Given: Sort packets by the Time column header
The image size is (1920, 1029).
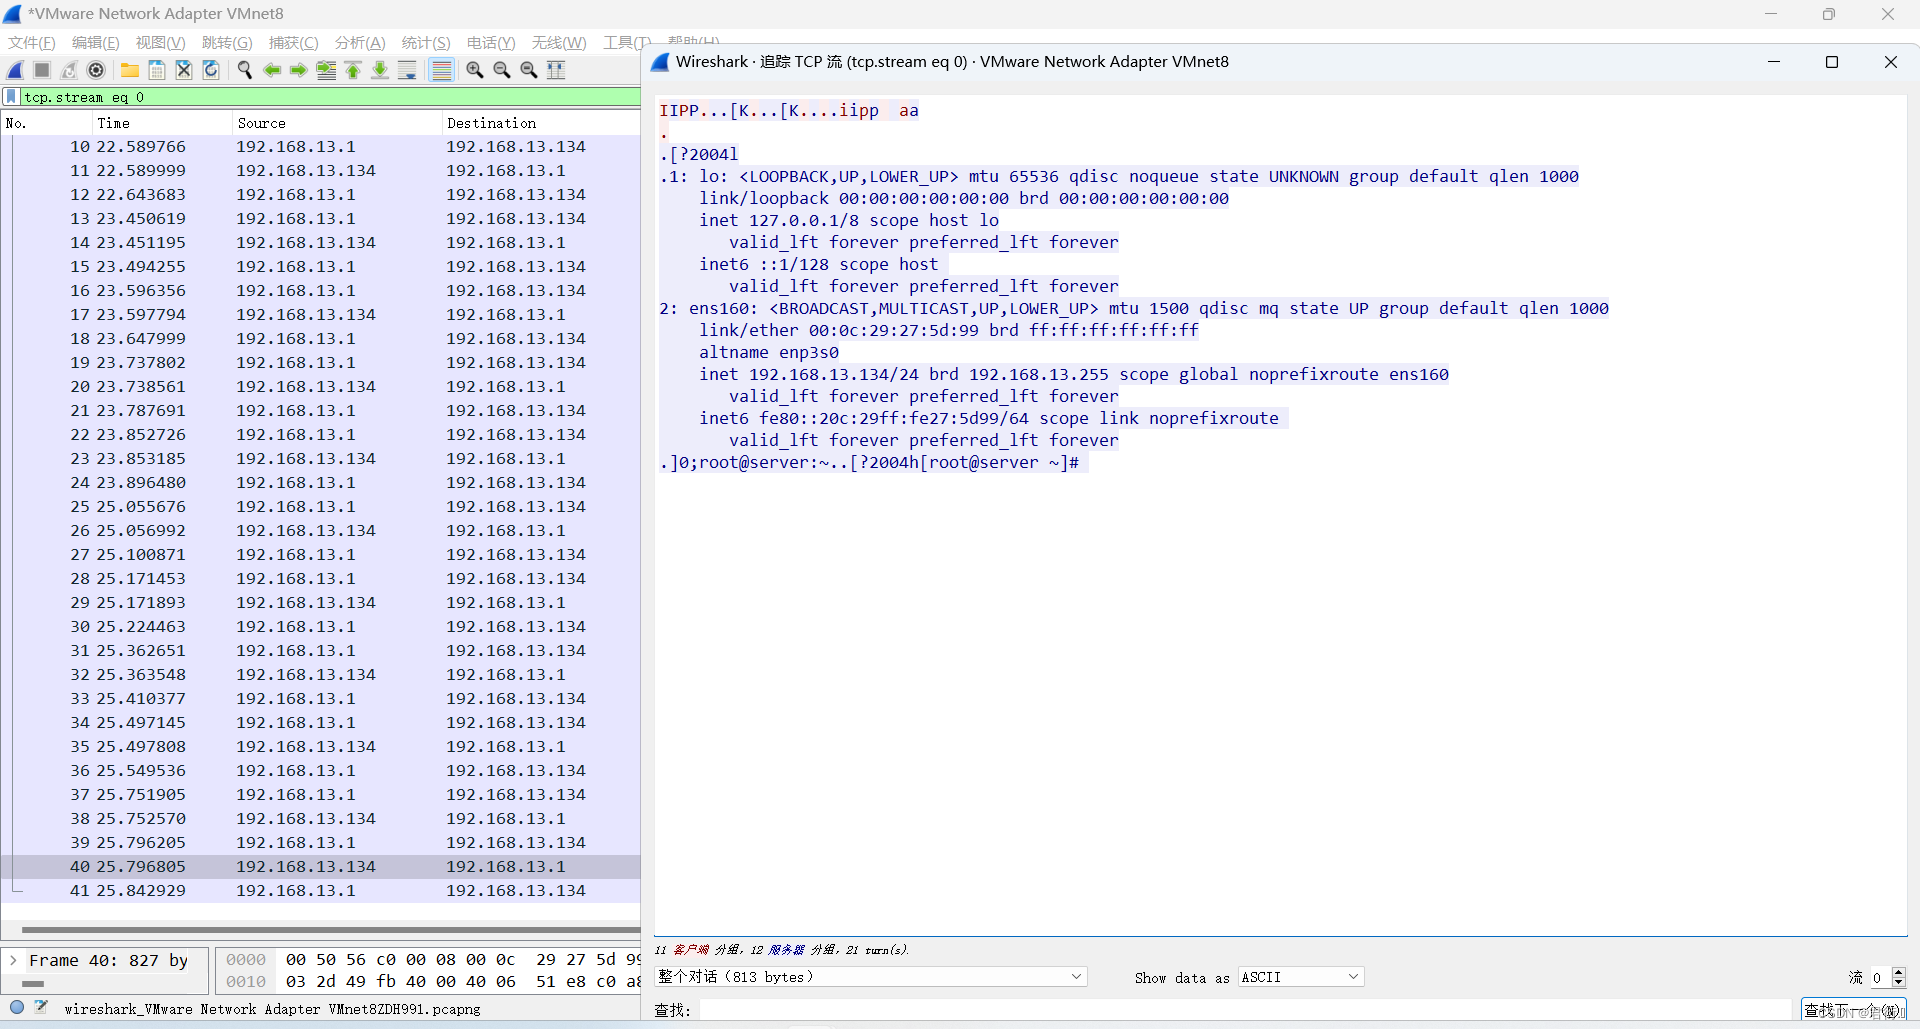Looking at the screenshot, I should (161, 123).
